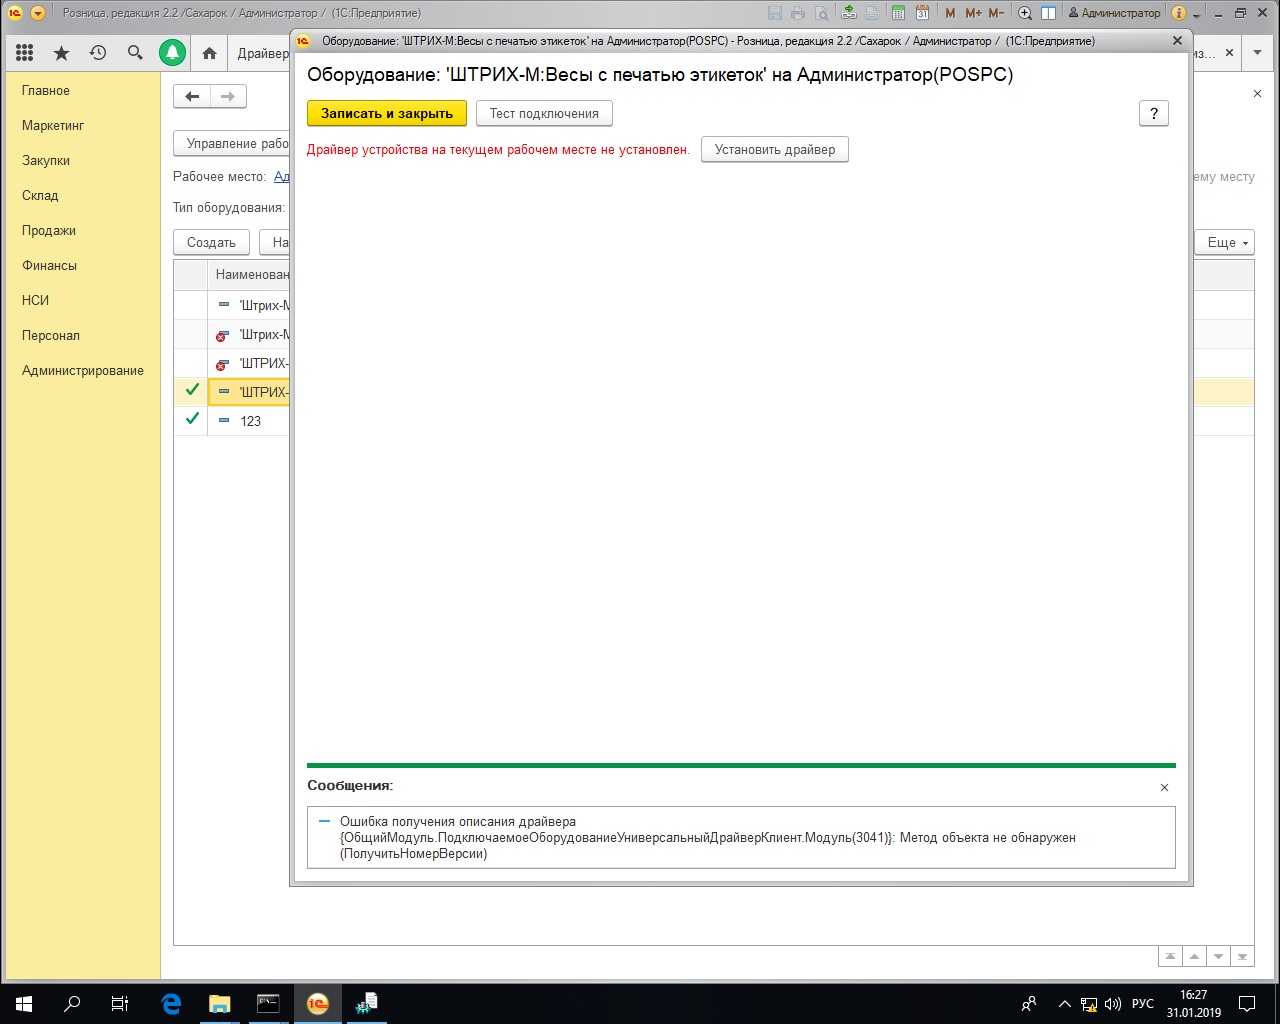Open Task View in taskbar
The width and height of the screenshot is (1280, 1024).
tap(120, 1004)
